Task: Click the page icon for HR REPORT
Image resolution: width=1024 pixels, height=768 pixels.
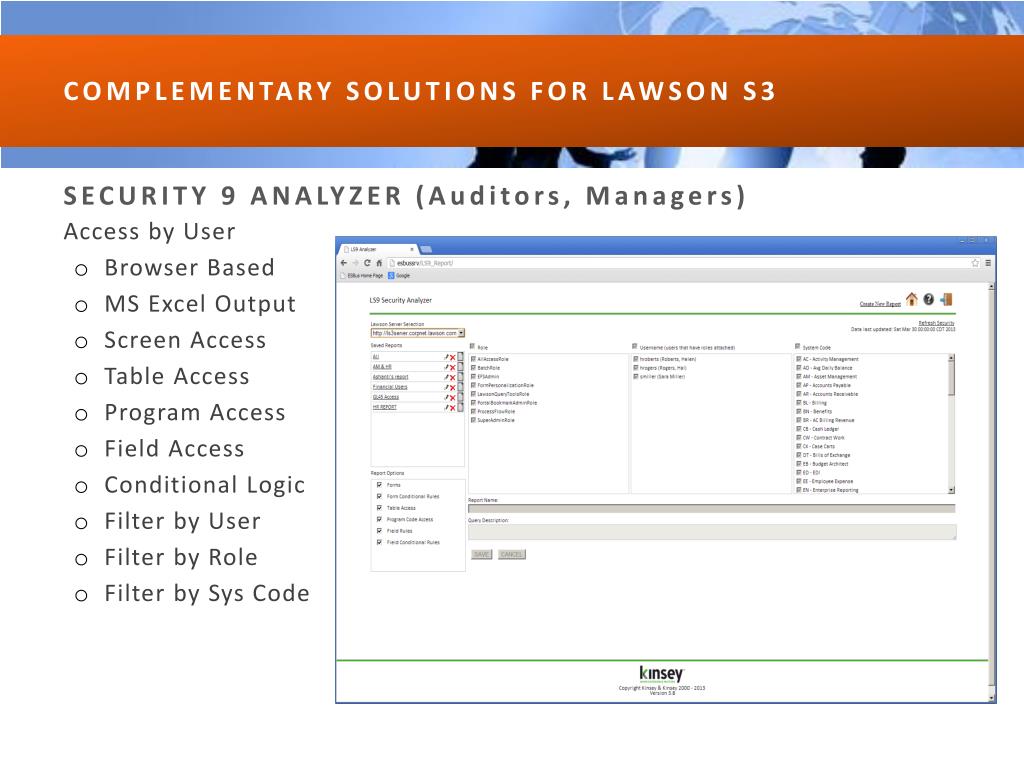Action: tap(460, 407)
